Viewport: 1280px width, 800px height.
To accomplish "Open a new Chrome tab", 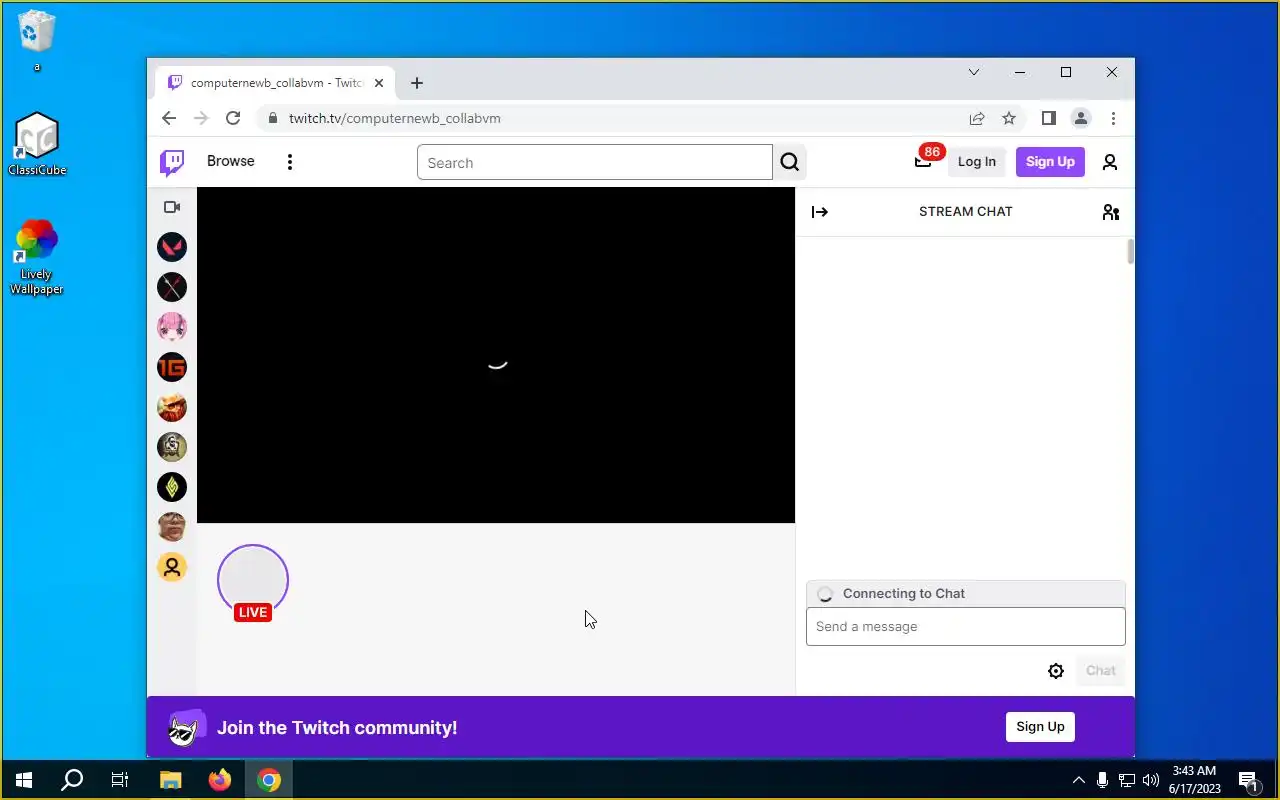I will point(417,83).
